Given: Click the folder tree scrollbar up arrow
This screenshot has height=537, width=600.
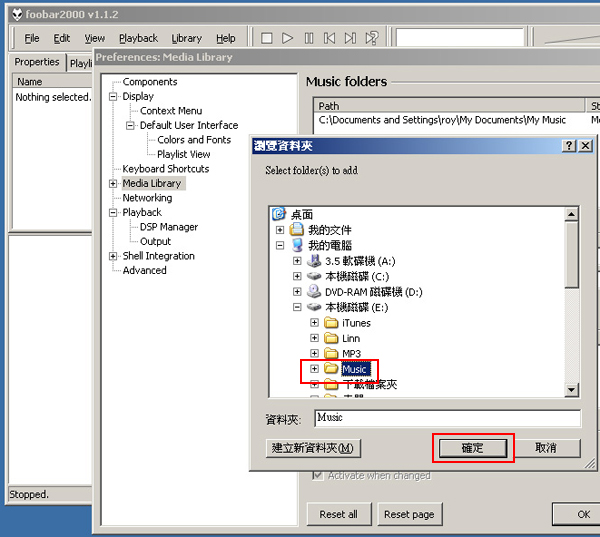Looking at the screenshot, I should (571, 214).
